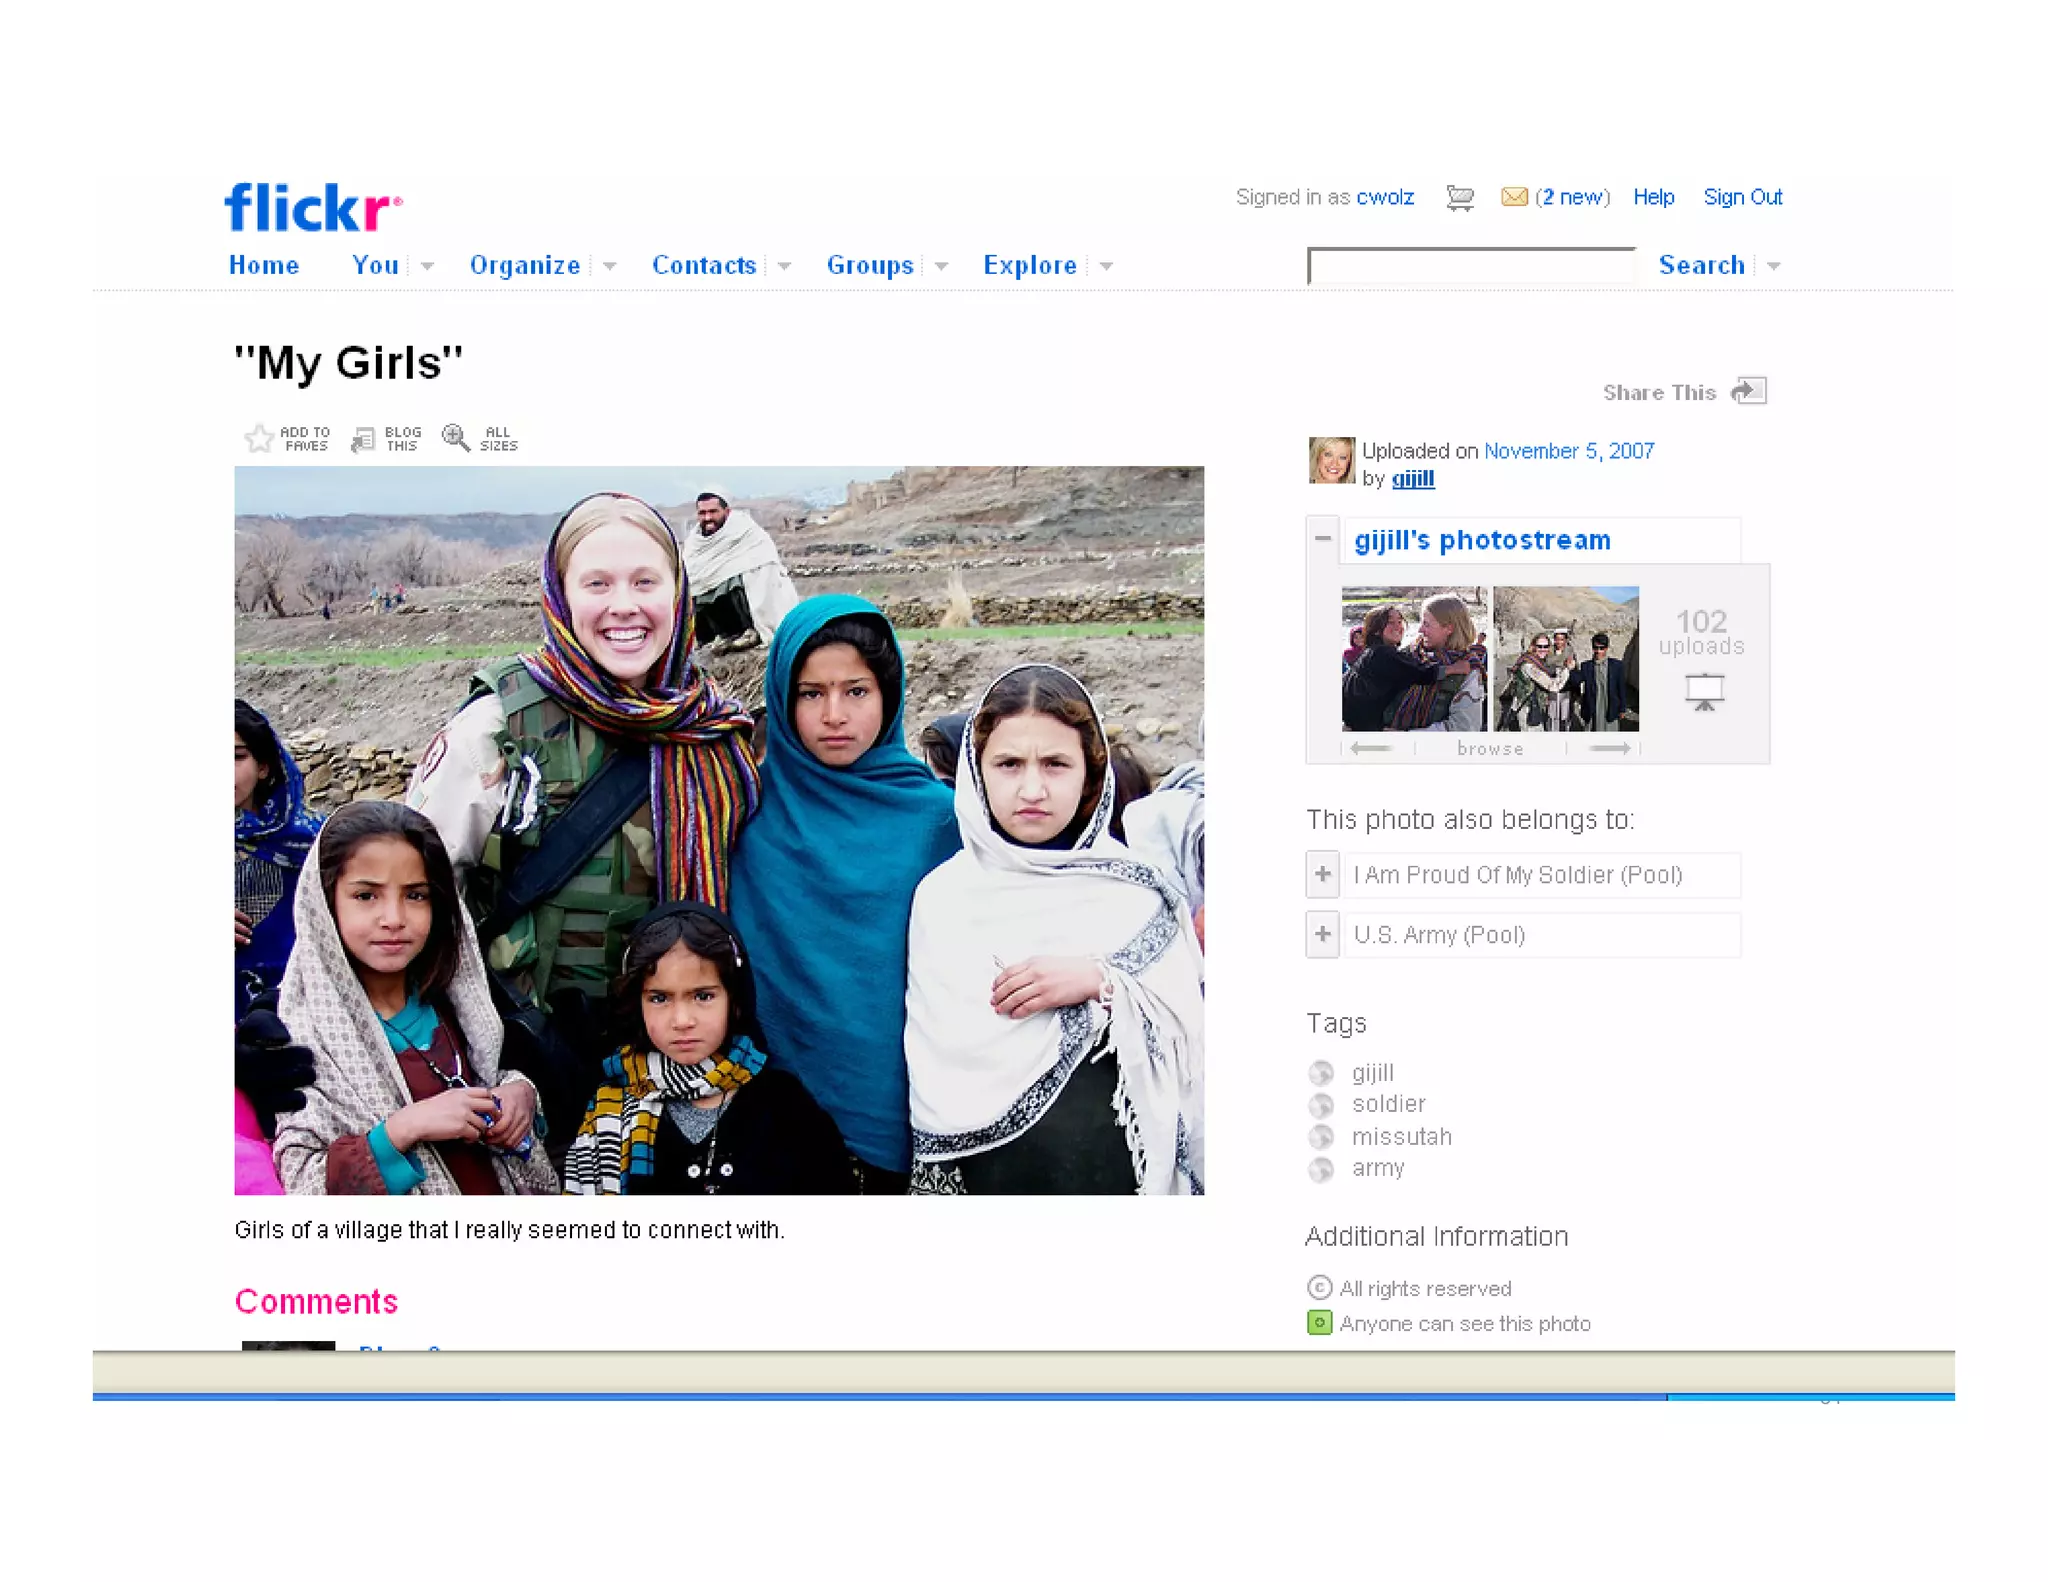The image size is (2048, 1582).
Task: Open the Groups menu item
Action: 869,265
